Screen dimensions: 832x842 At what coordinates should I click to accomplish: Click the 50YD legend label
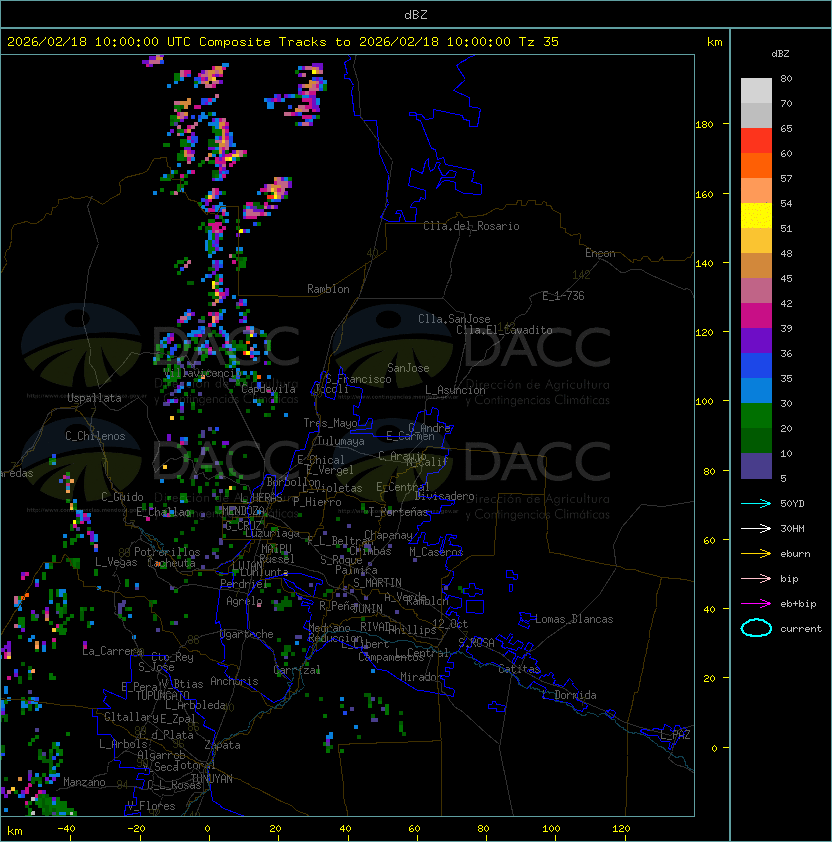(792, 503)
